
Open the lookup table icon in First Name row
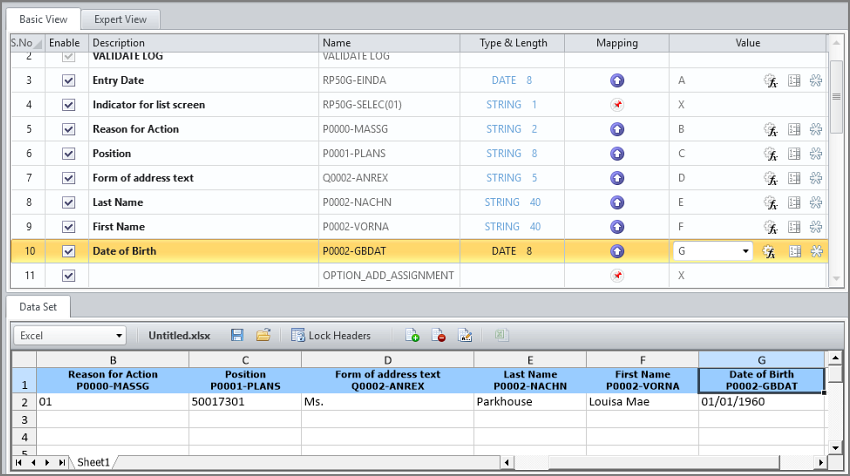coord(794,227)
